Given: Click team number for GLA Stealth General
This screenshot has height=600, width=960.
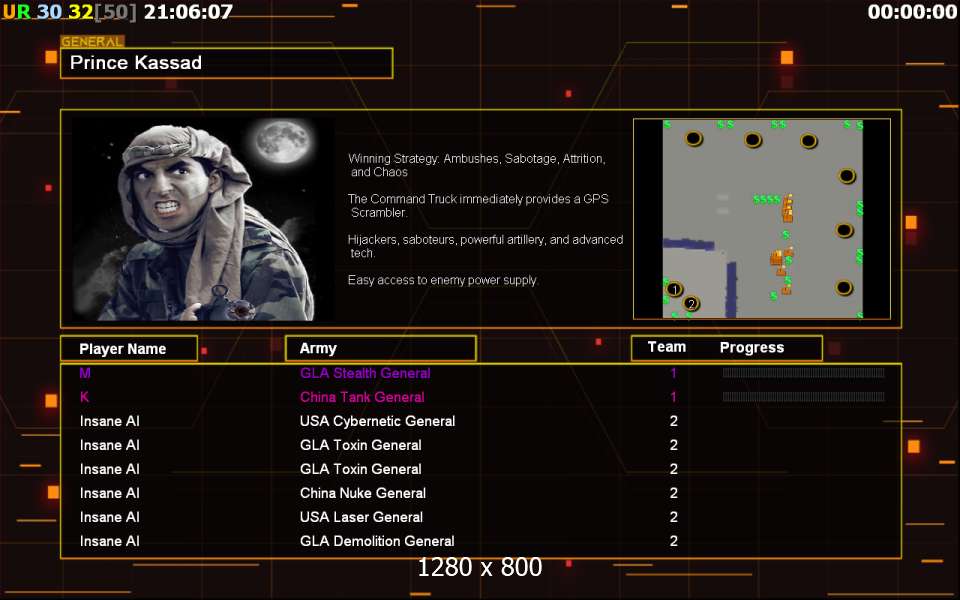Looking at the screenshot, I should (x=673, y=373).
